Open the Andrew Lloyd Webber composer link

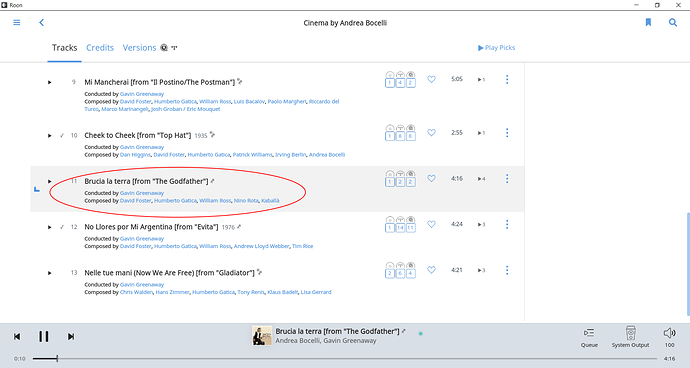261,246
